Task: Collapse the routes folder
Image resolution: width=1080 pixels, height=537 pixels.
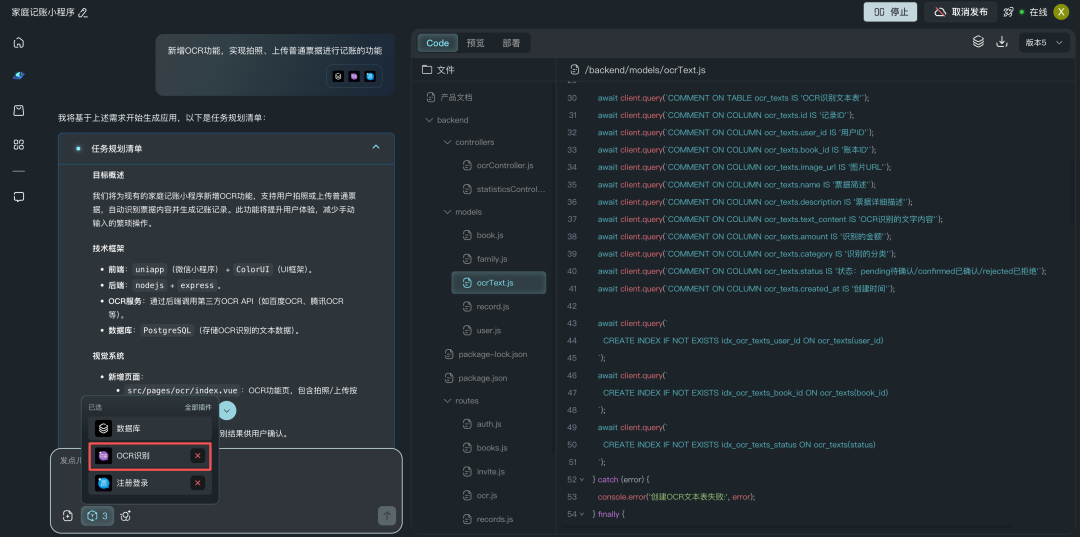Action: click(x=448, y=401)
